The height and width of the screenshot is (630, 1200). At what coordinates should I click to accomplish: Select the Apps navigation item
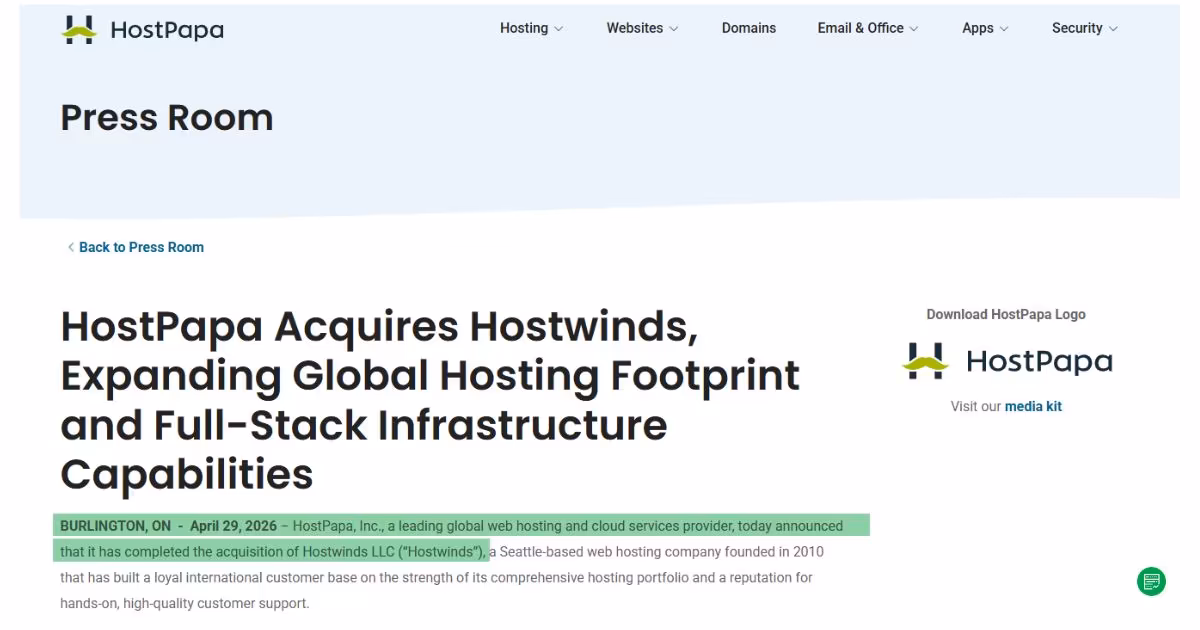click(x=978, y=28)
